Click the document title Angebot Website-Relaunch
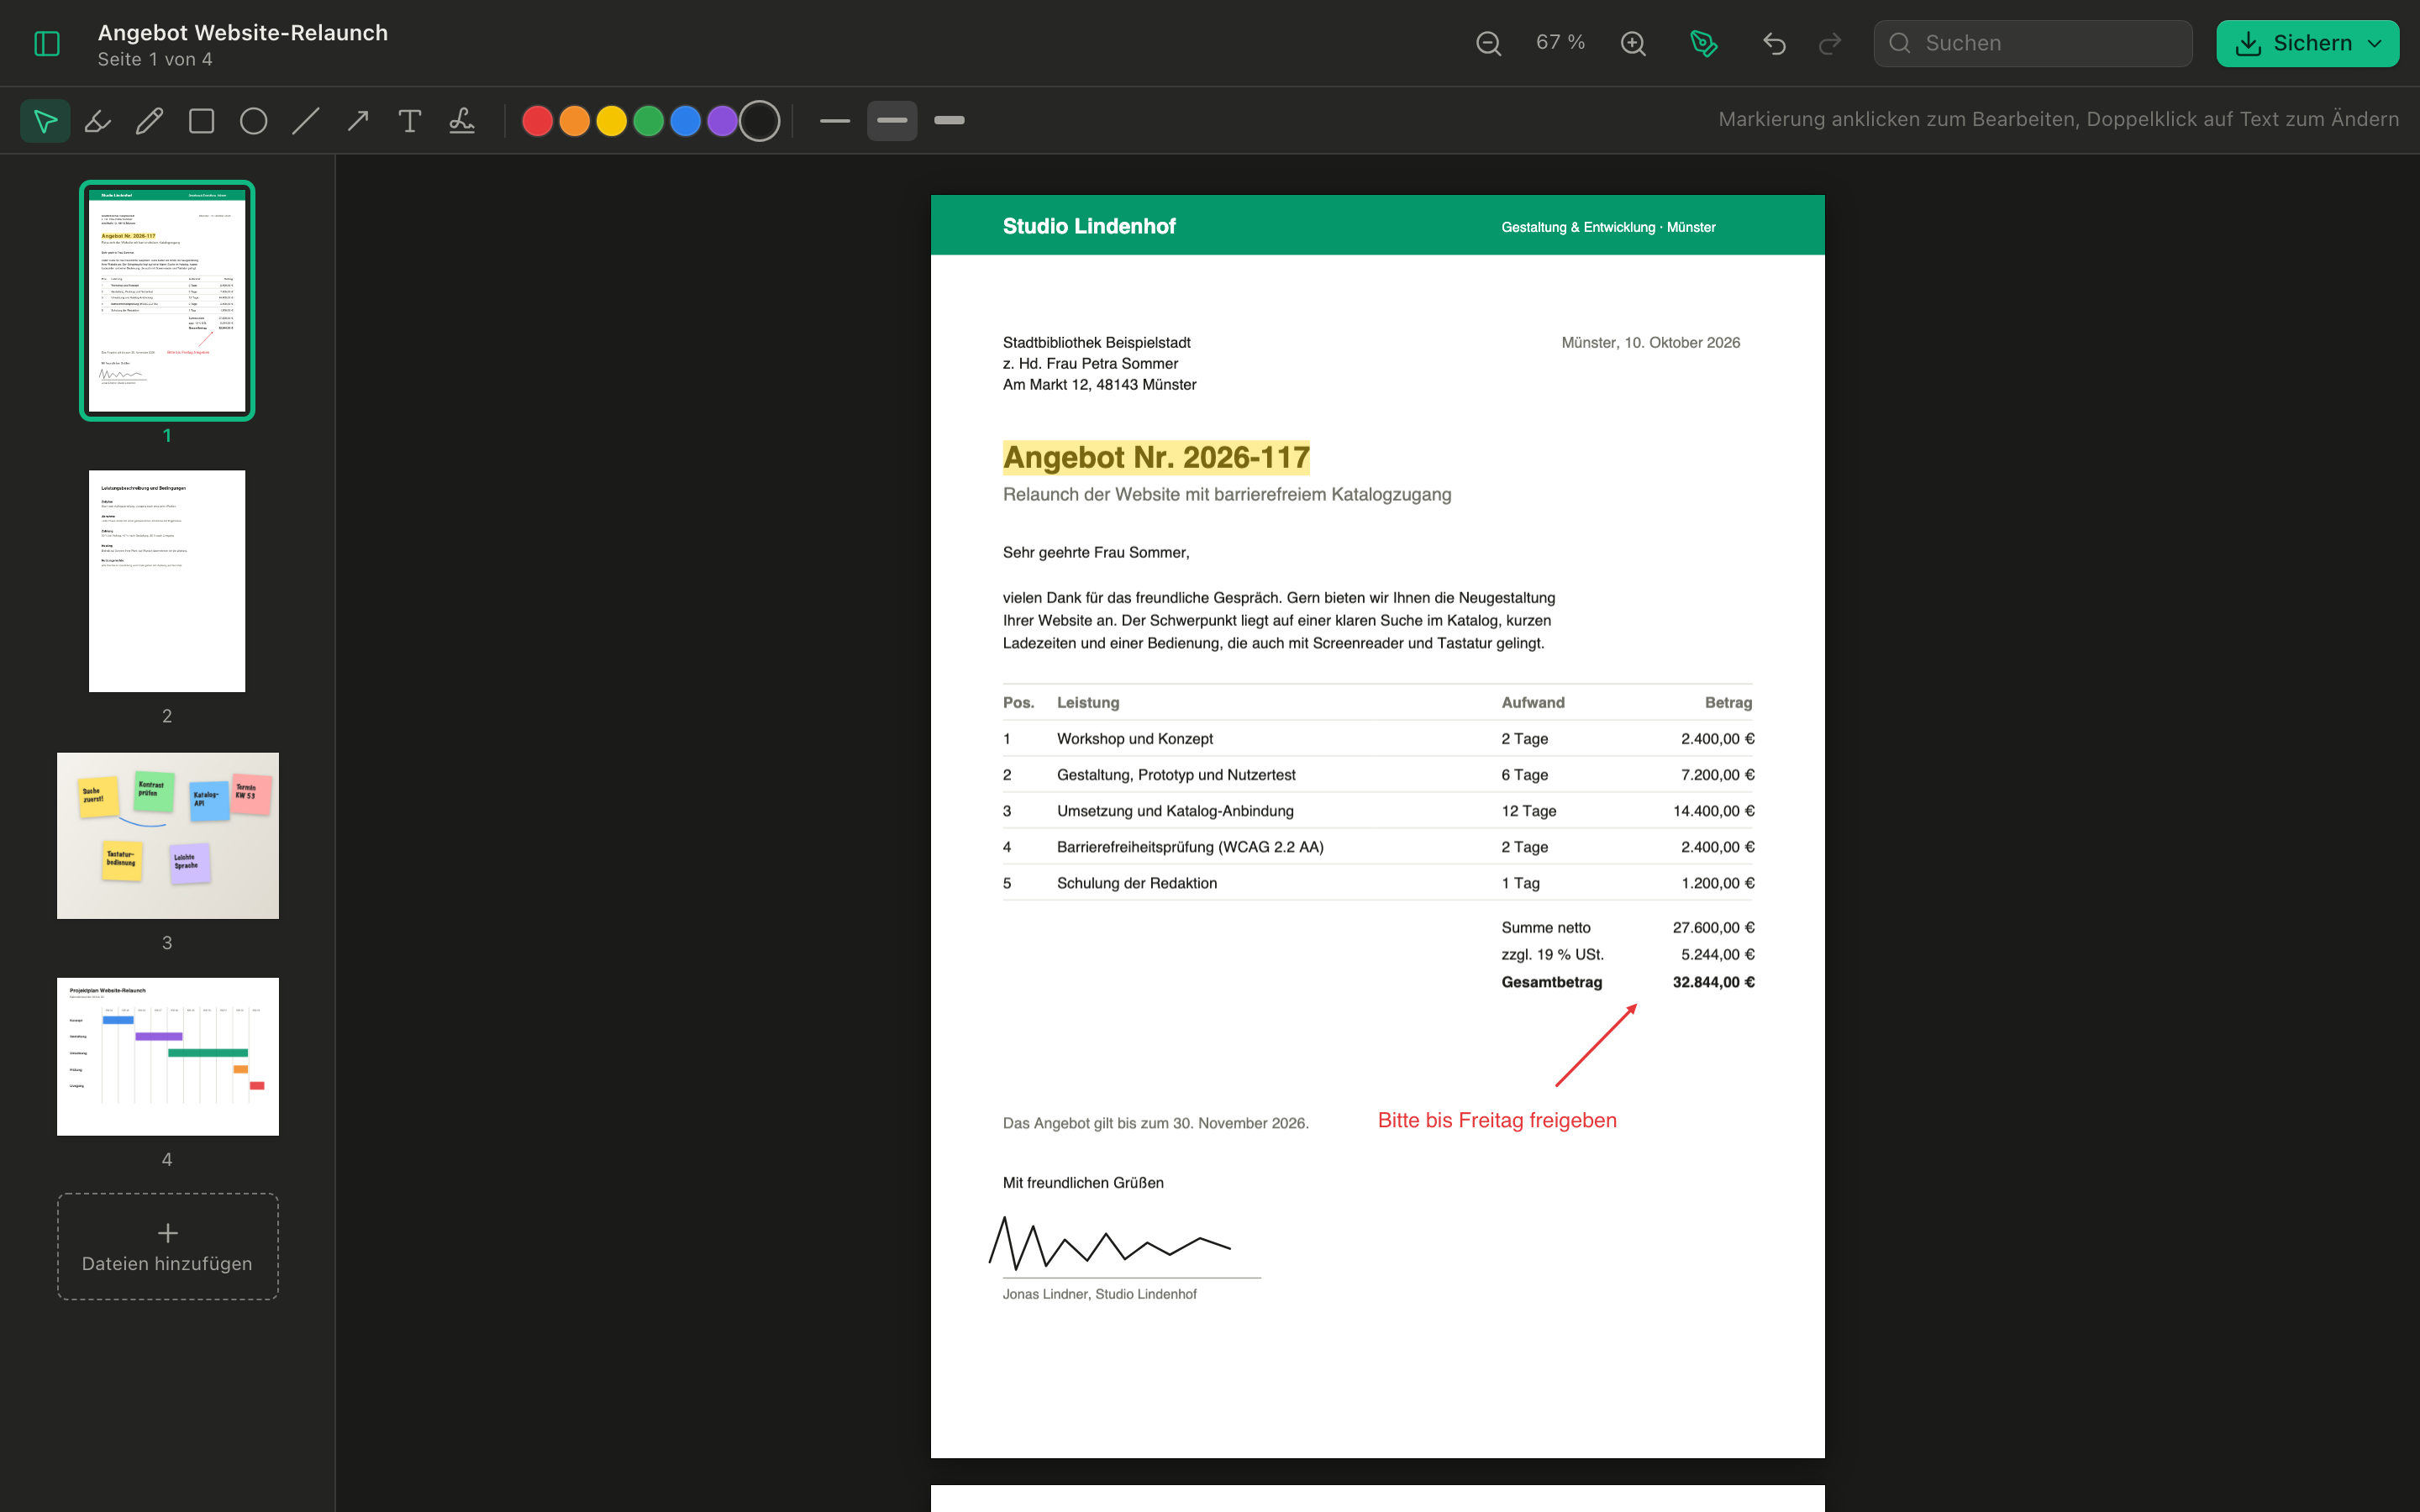 243,33
